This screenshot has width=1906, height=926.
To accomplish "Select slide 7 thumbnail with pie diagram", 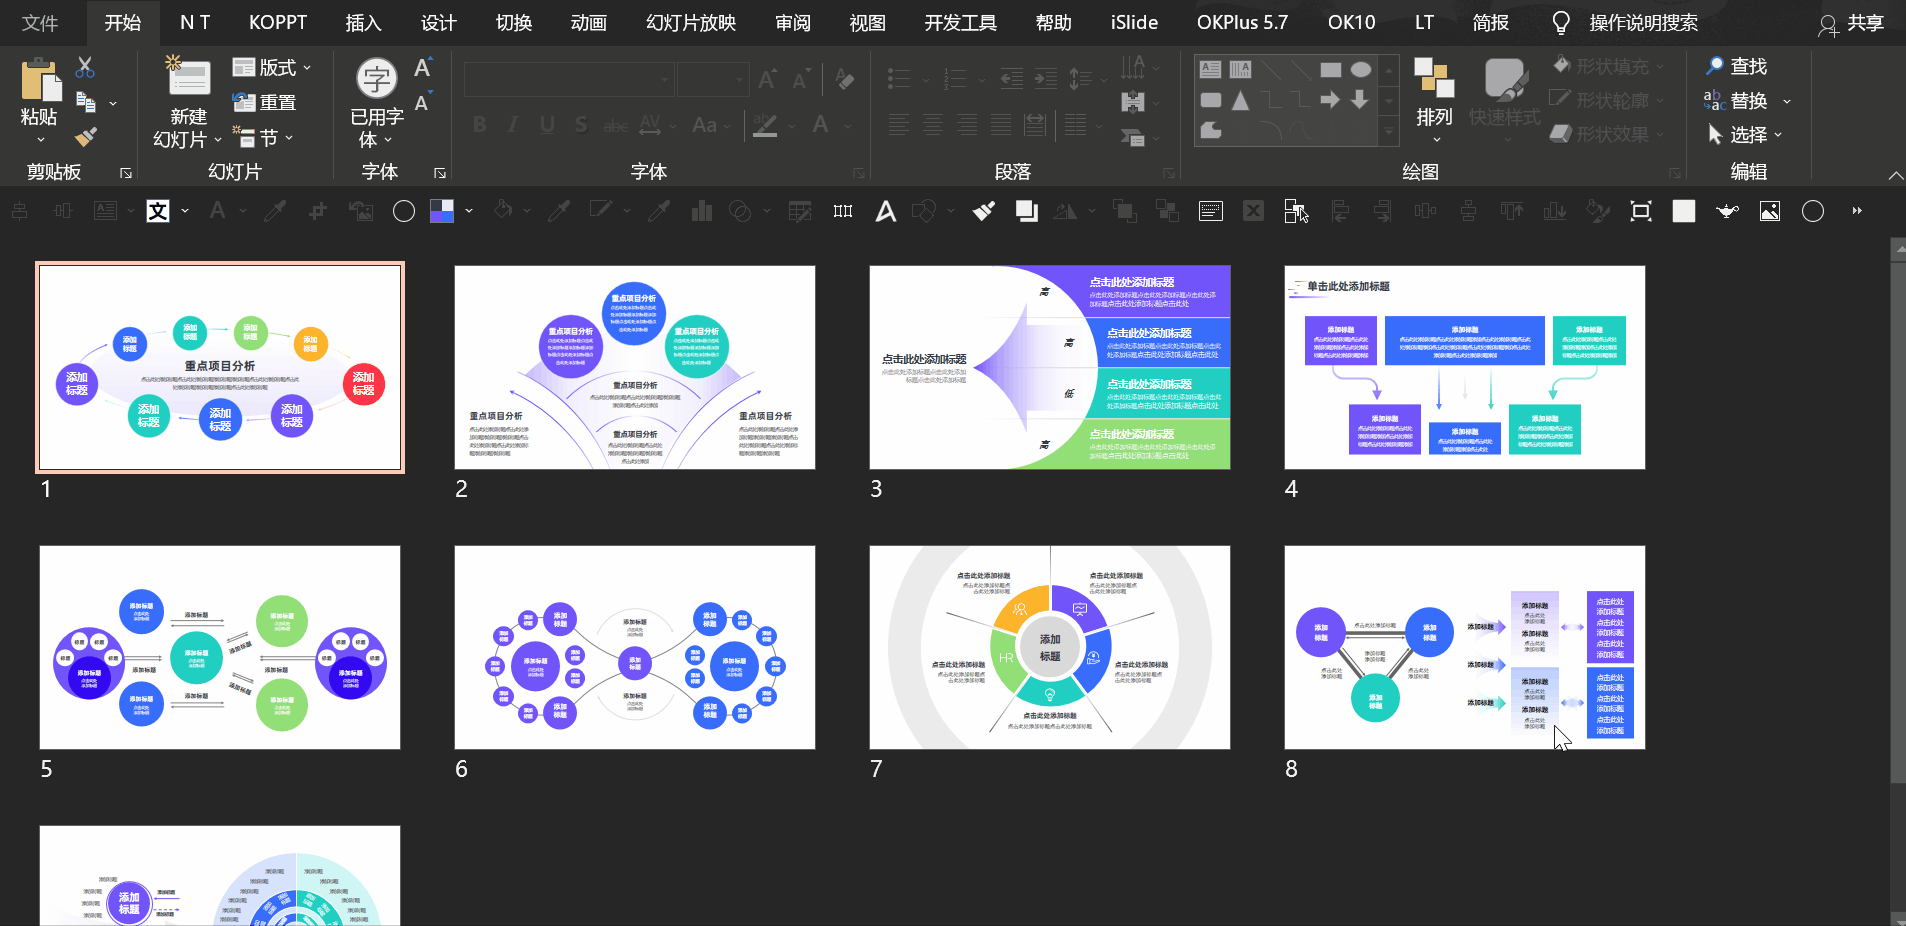I will [x=1050, y=647].
